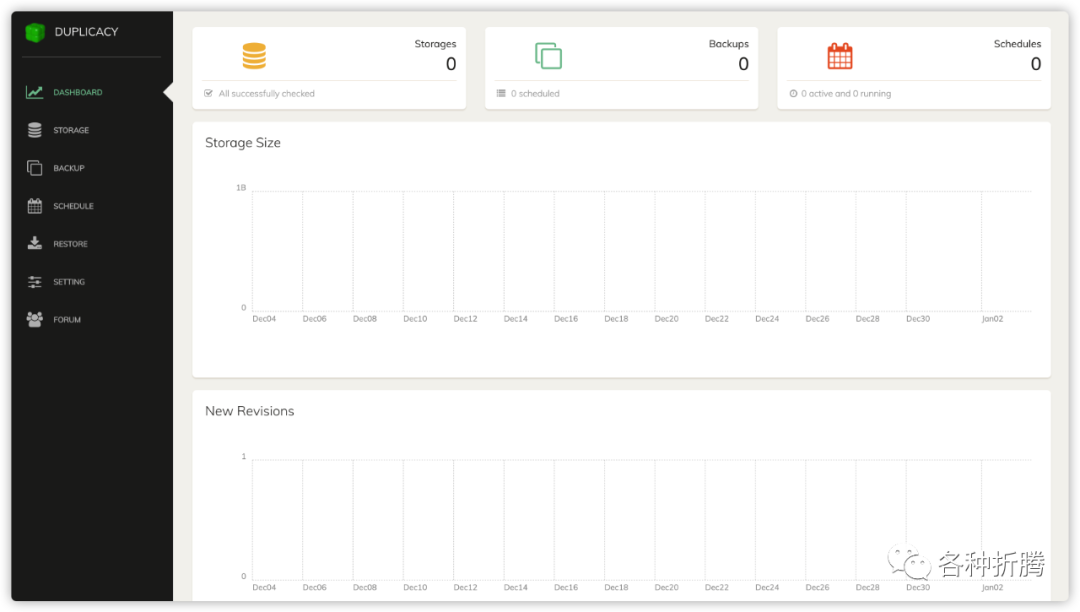This screenshot has width=1080, height=612.
Task: Click 'All successfully checked' status text
Action: point(267,94)
